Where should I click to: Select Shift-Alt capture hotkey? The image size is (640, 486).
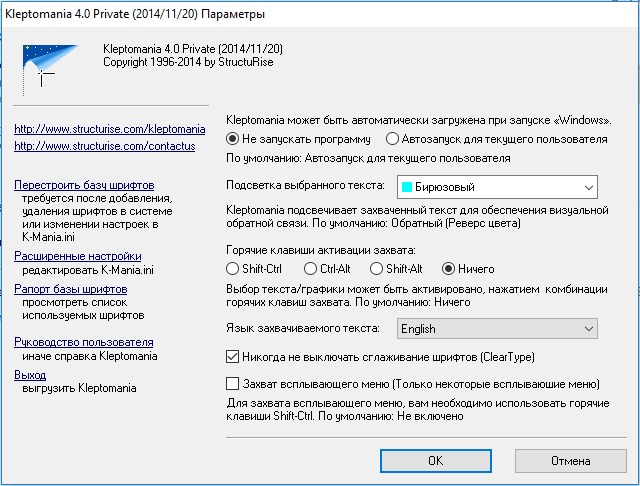pyautogui.click(x=377, y=269)
